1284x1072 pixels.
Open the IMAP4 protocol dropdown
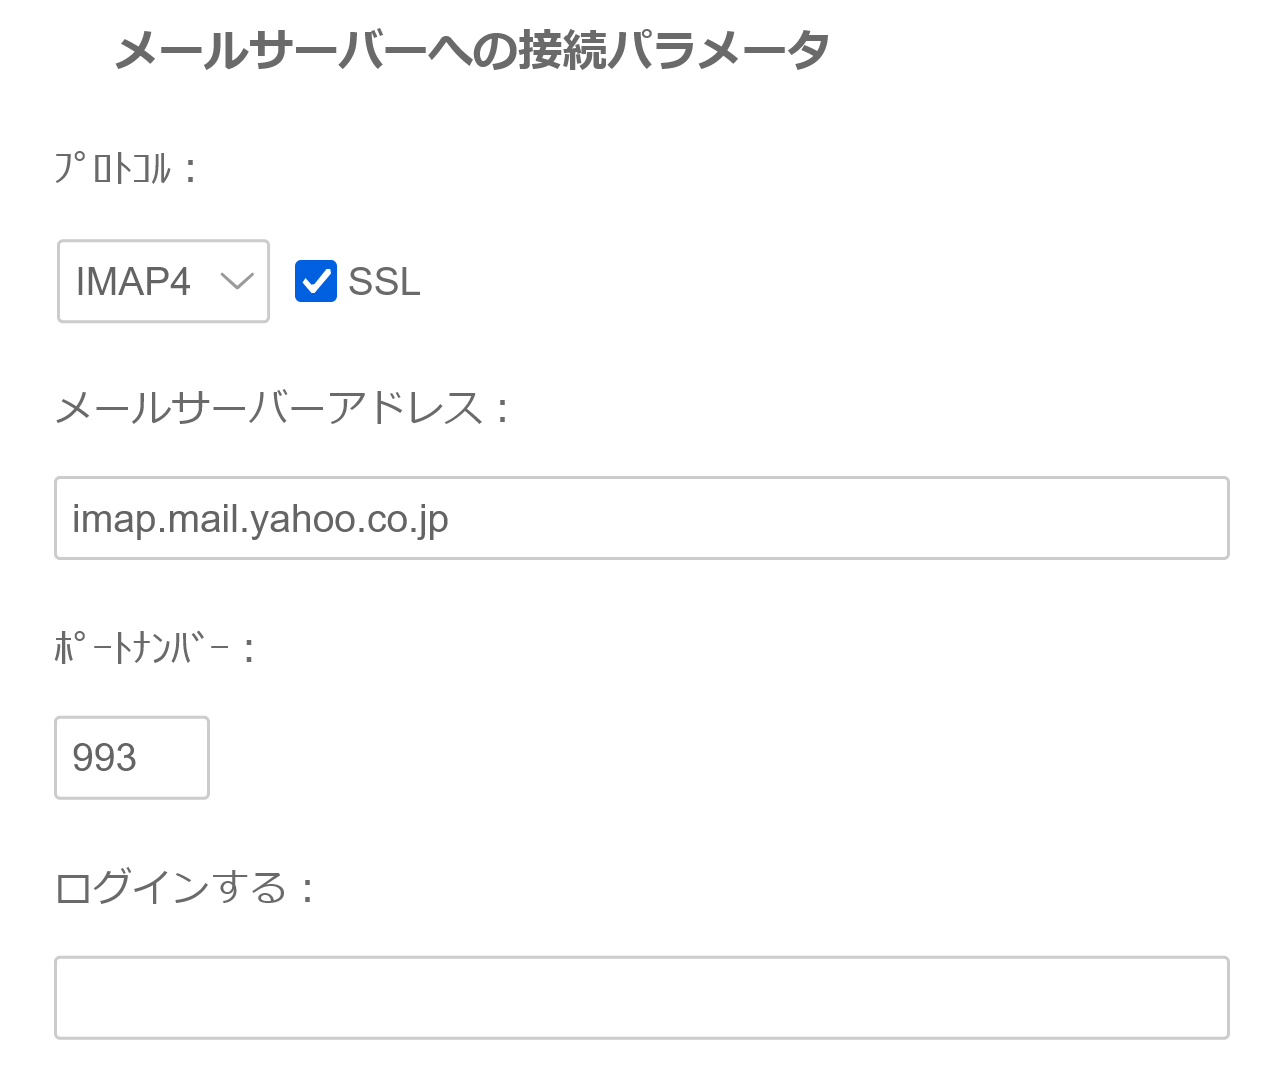pos(163,281)
